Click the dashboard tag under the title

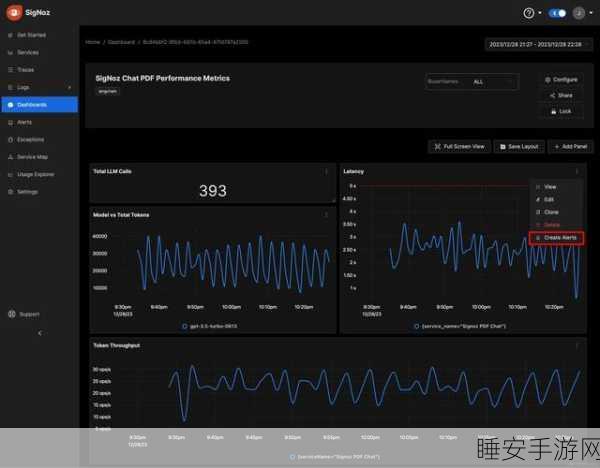point(108,91)
